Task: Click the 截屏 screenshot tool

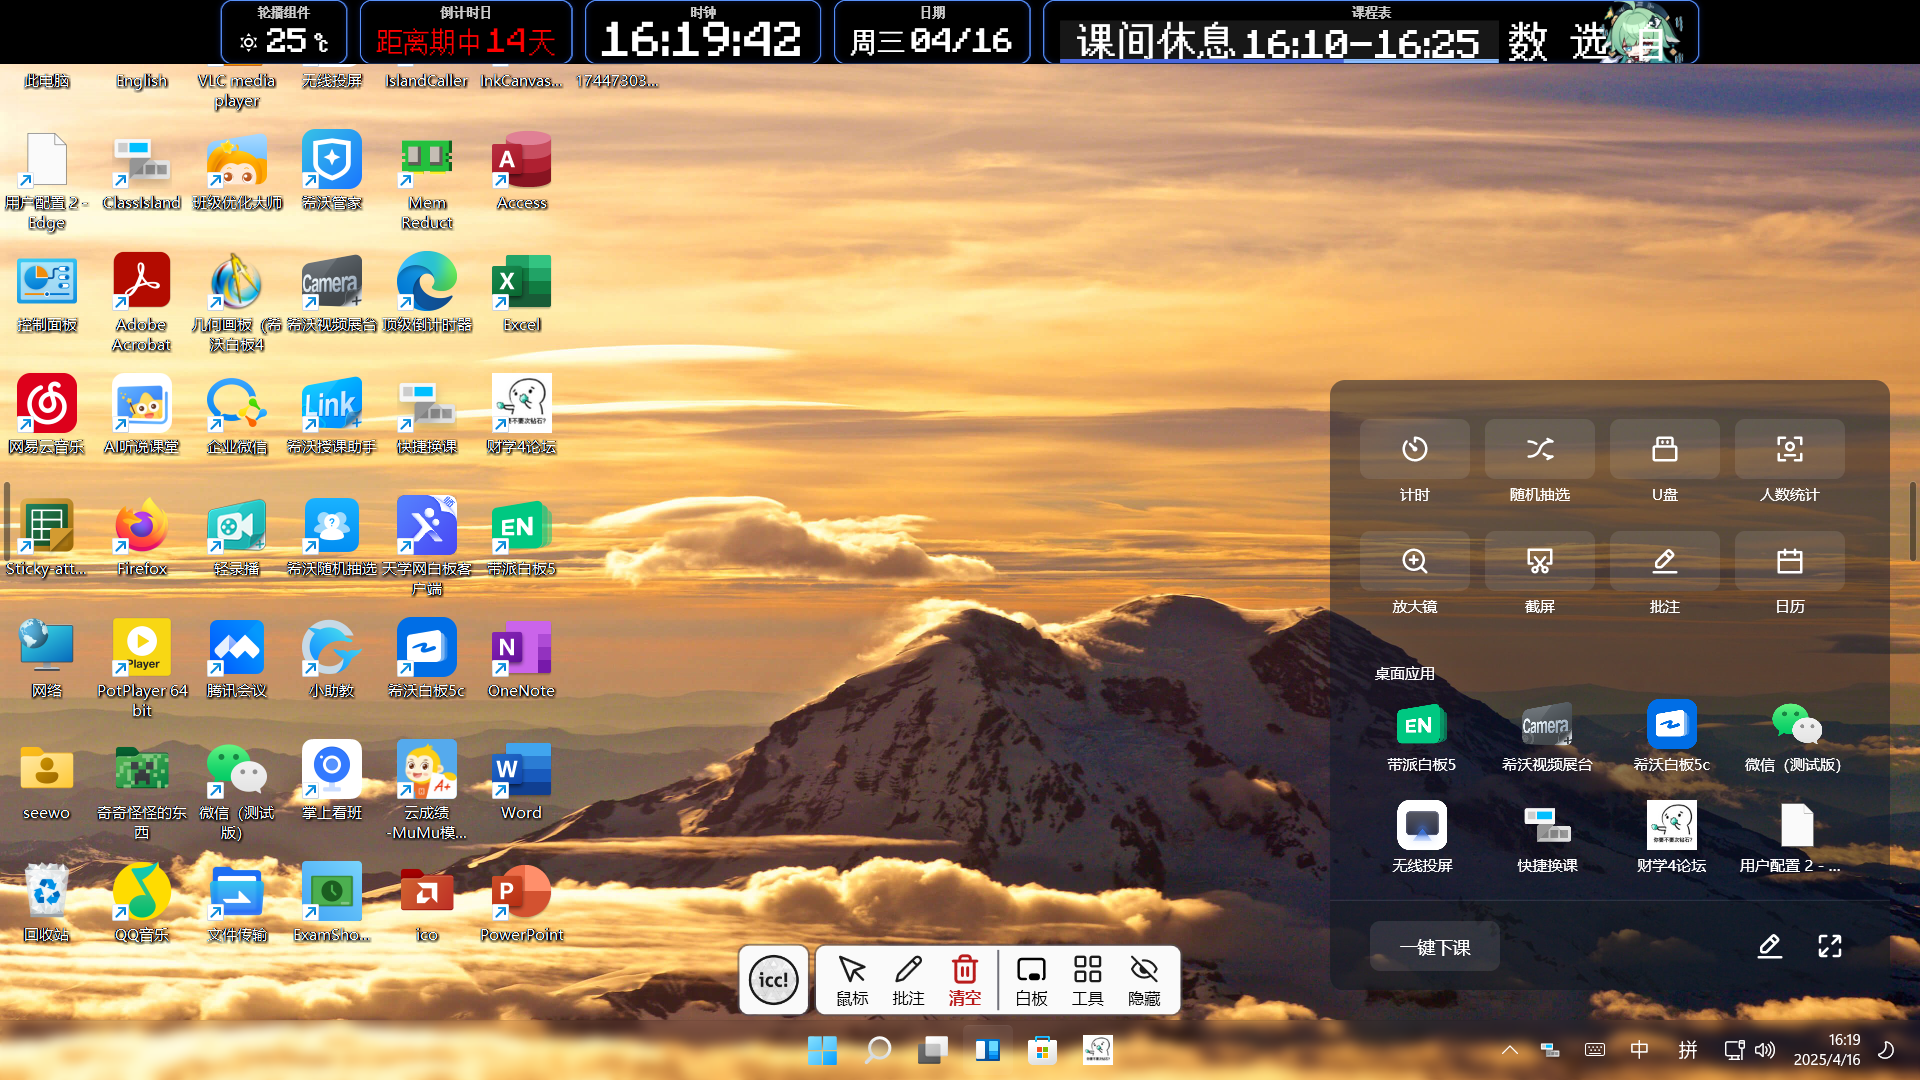Action: 1539,562
